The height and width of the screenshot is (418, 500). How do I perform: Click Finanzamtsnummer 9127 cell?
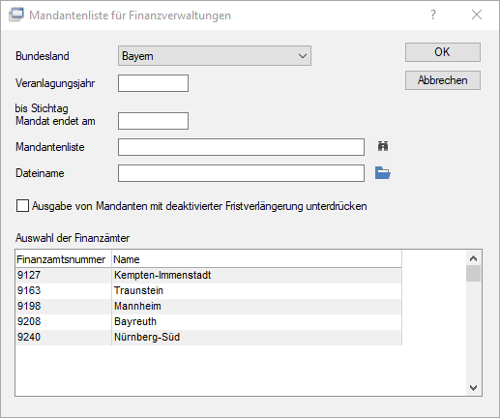coord(63,275)
